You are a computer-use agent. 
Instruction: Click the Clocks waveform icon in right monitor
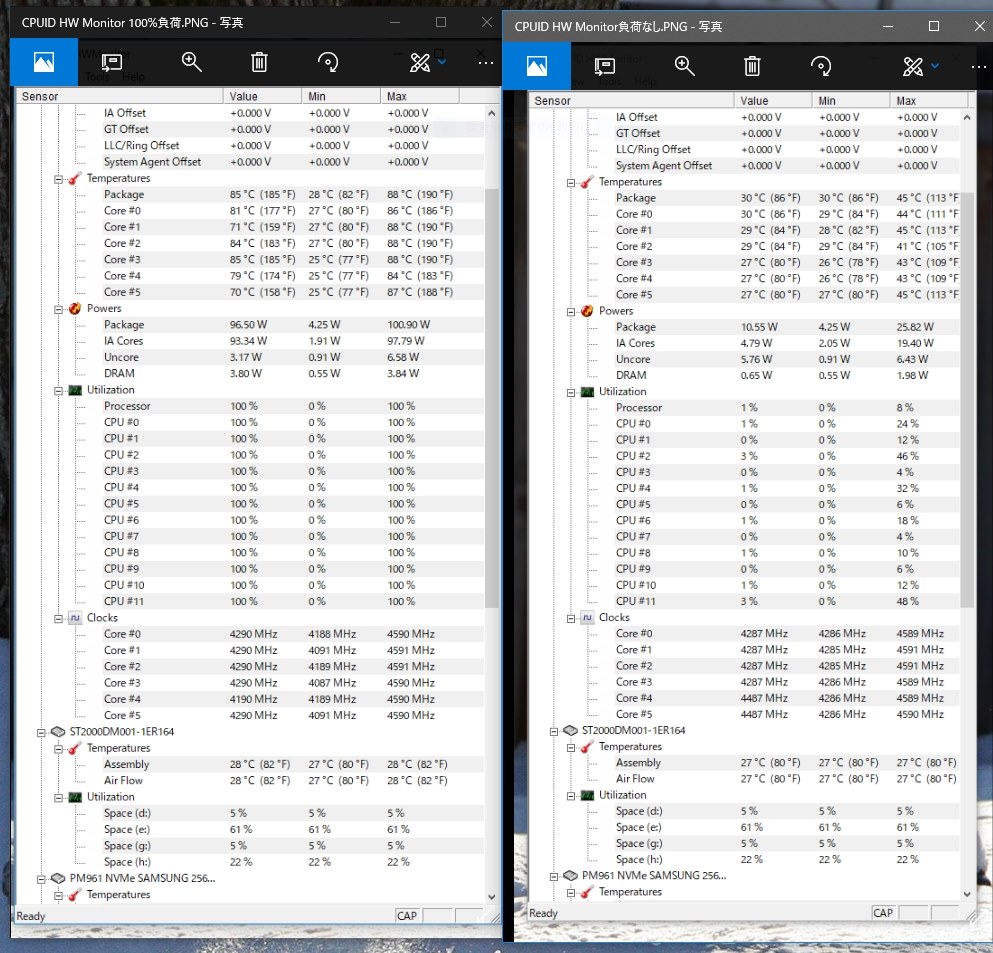click(x=587, y=617)
